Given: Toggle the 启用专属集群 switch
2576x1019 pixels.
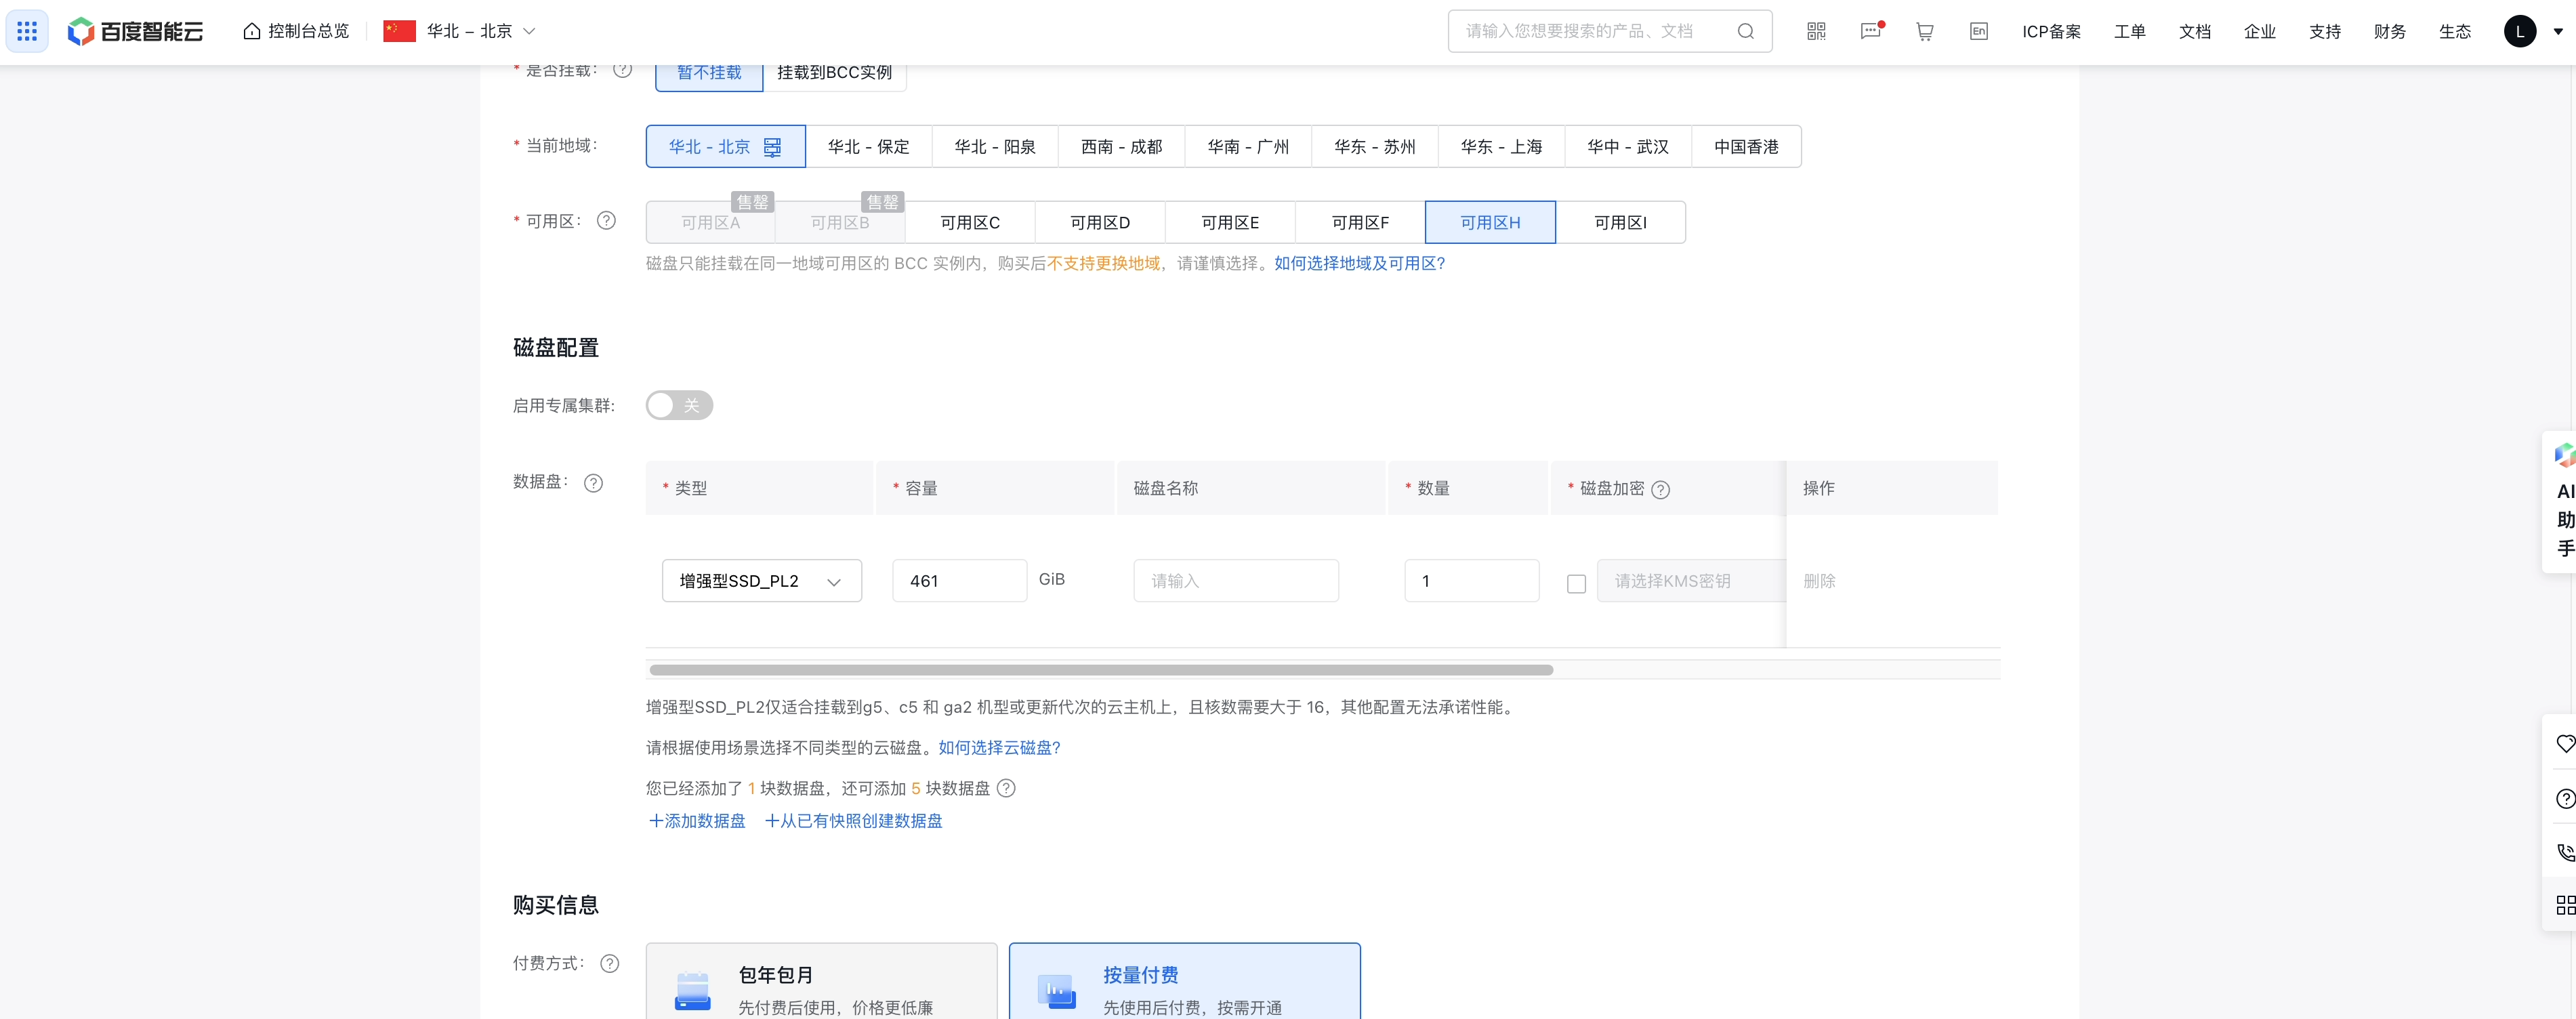Looking at the screenshot, I should (679, 405).
